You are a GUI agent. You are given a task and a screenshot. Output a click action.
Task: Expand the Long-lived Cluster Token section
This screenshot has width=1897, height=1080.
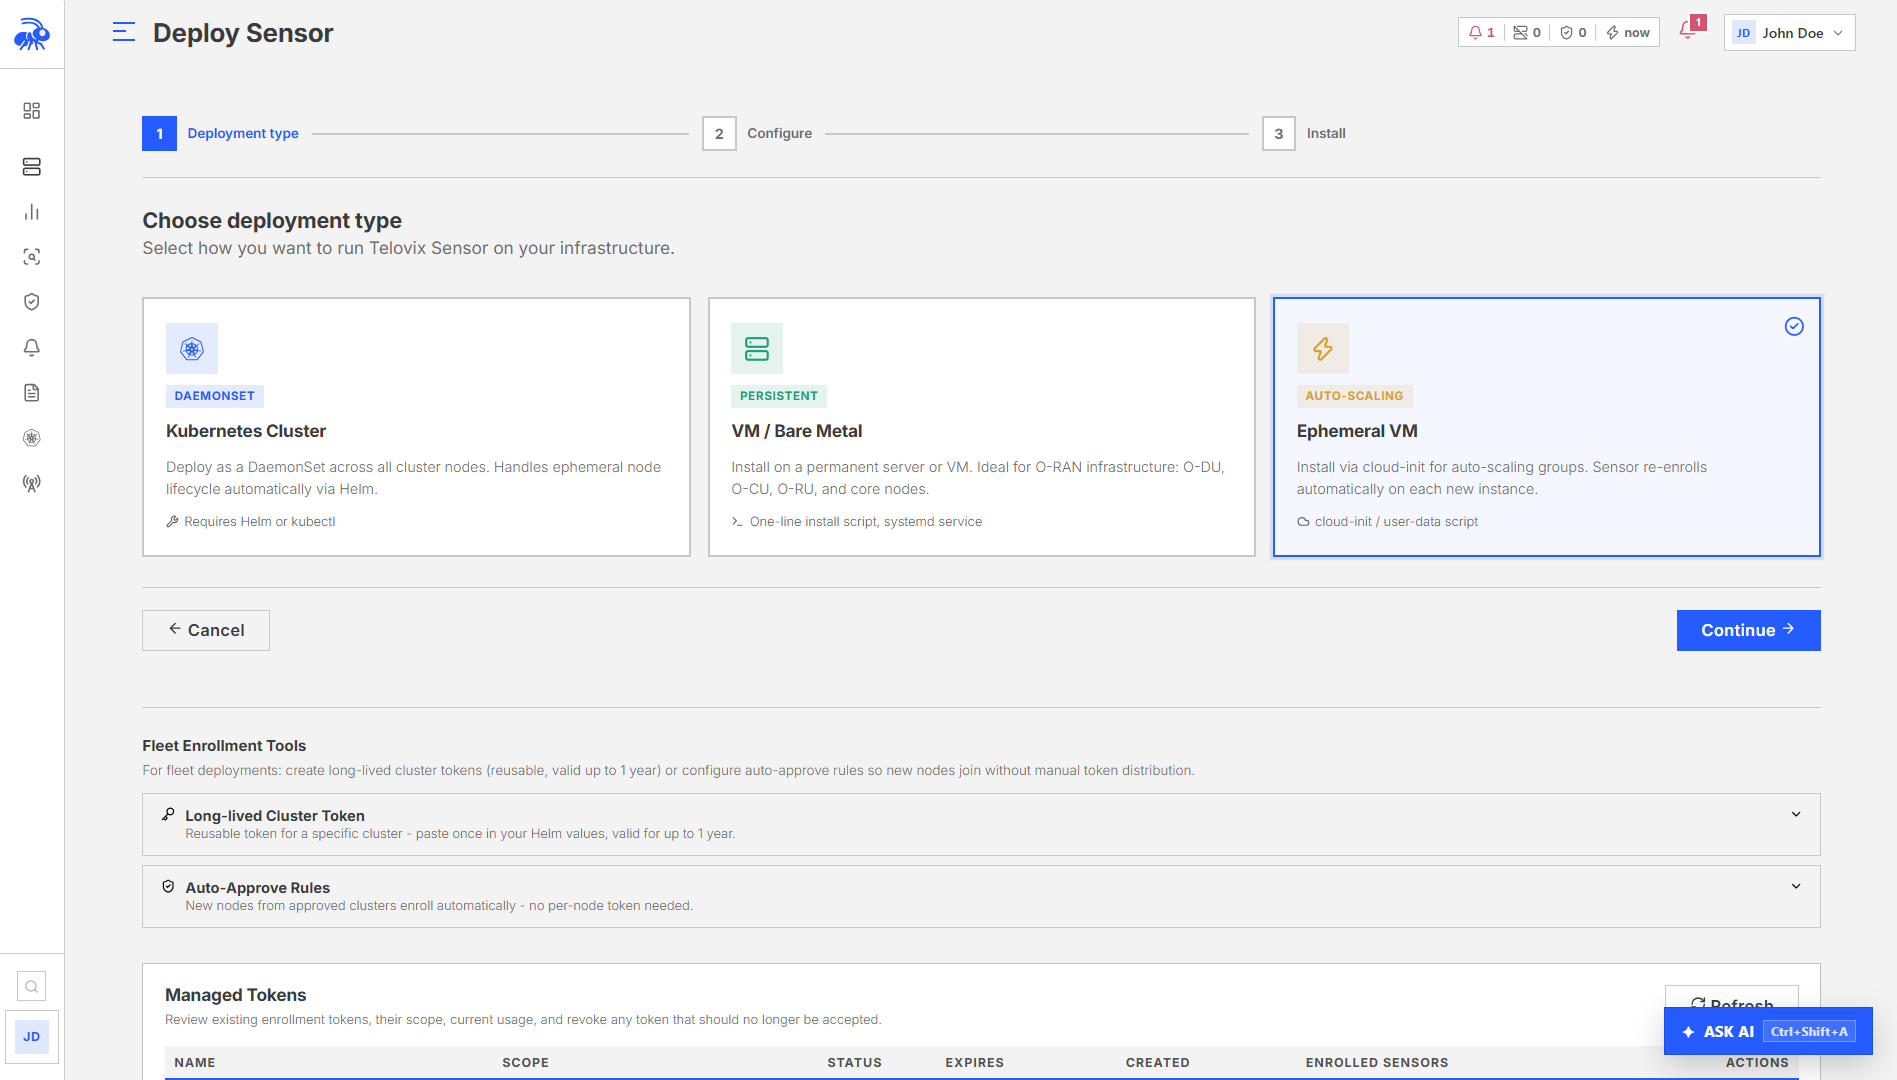click(981, 824)
